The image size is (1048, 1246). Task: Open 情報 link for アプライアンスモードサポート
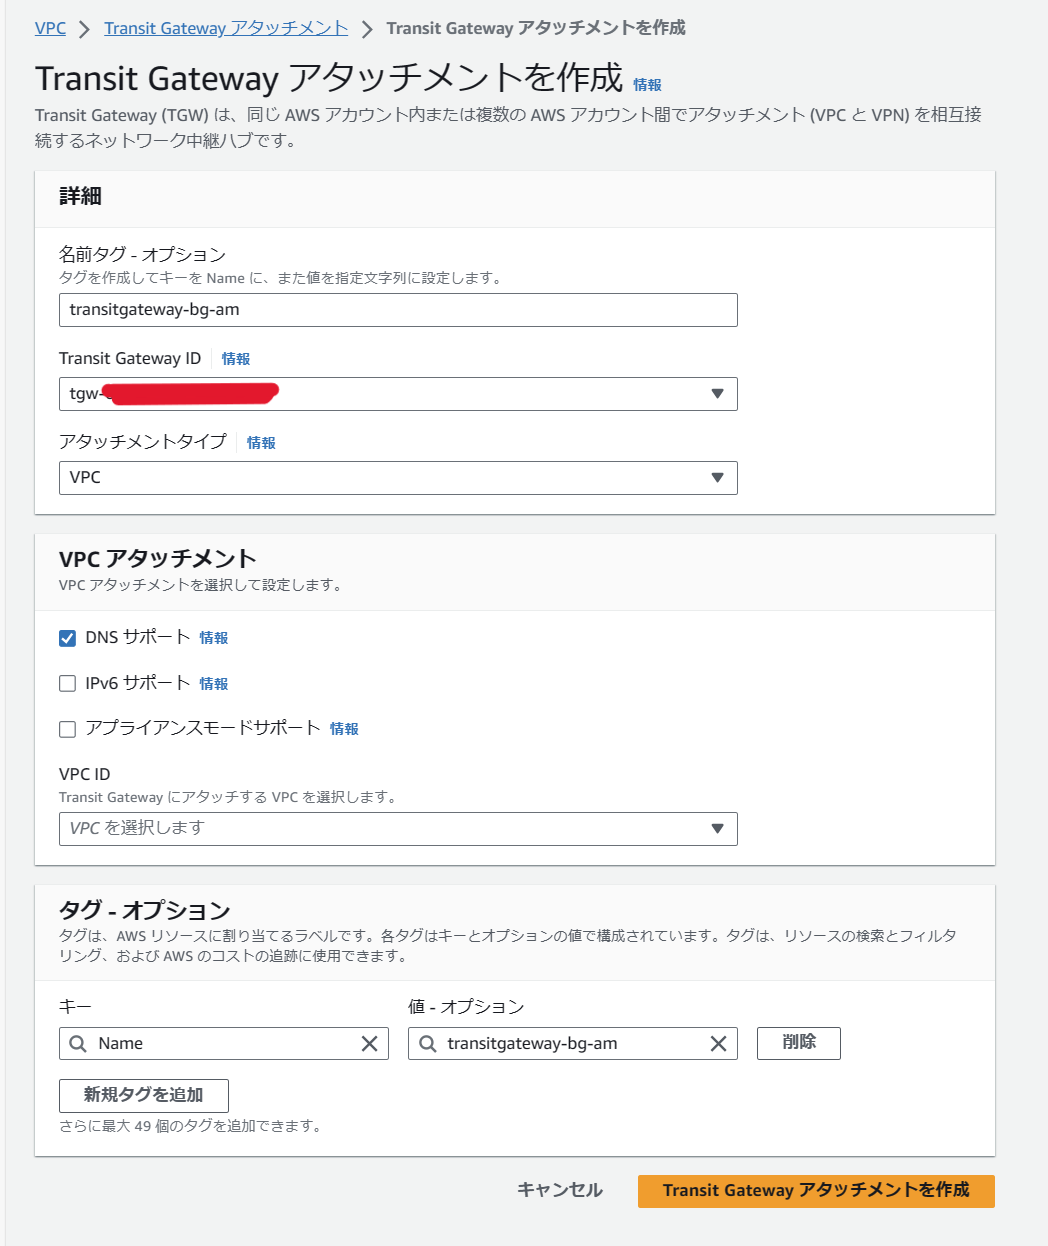pos(344,729)
